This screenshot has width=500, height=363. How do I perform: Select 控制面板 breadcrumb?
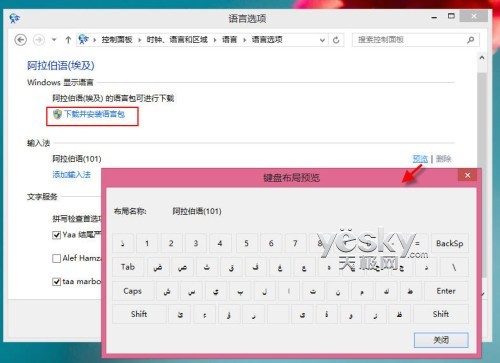(x=117, y=40)
